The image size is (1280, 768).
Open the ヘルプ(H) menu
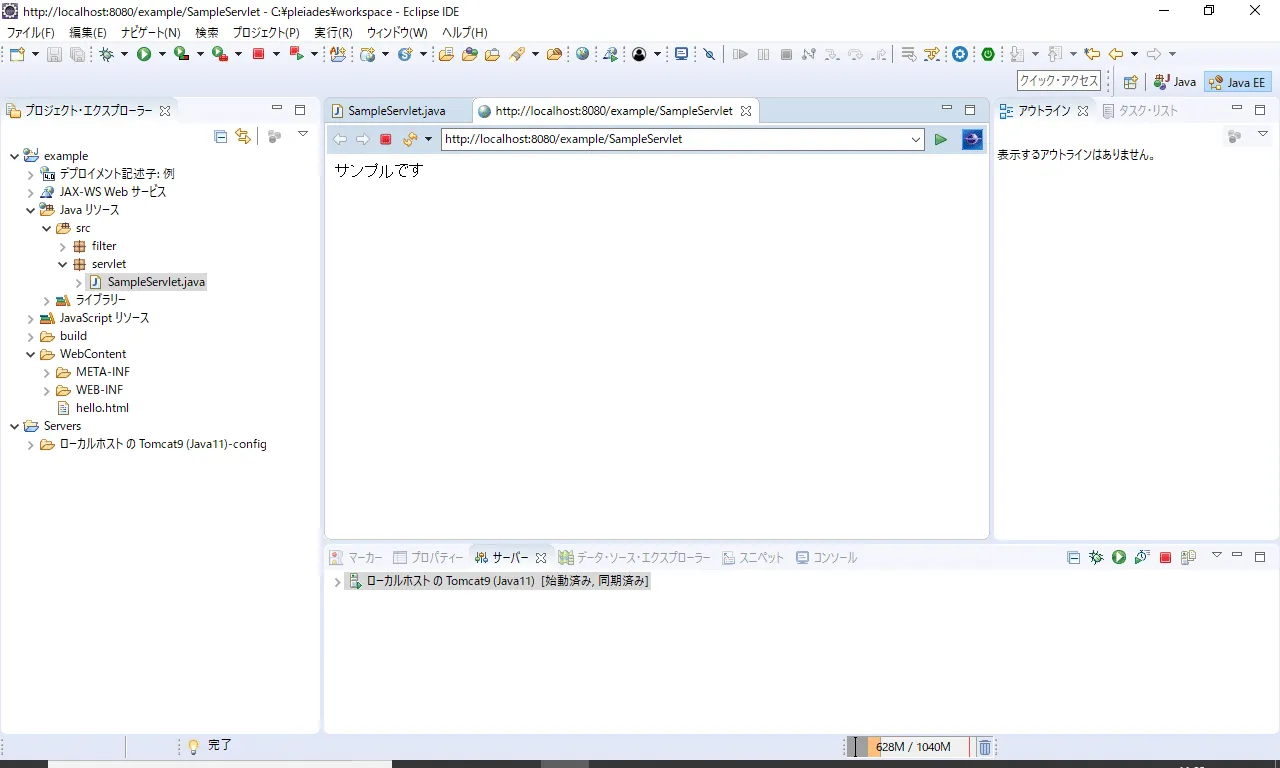(x=465, y=33)
